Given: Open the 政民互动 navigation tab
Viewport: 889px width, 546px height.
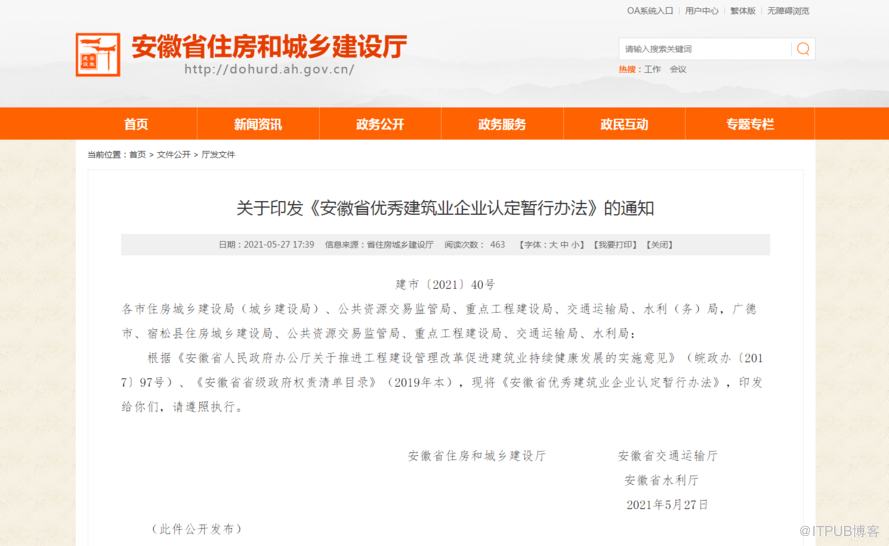Looking at the screenshot, I should click(624, 124).
